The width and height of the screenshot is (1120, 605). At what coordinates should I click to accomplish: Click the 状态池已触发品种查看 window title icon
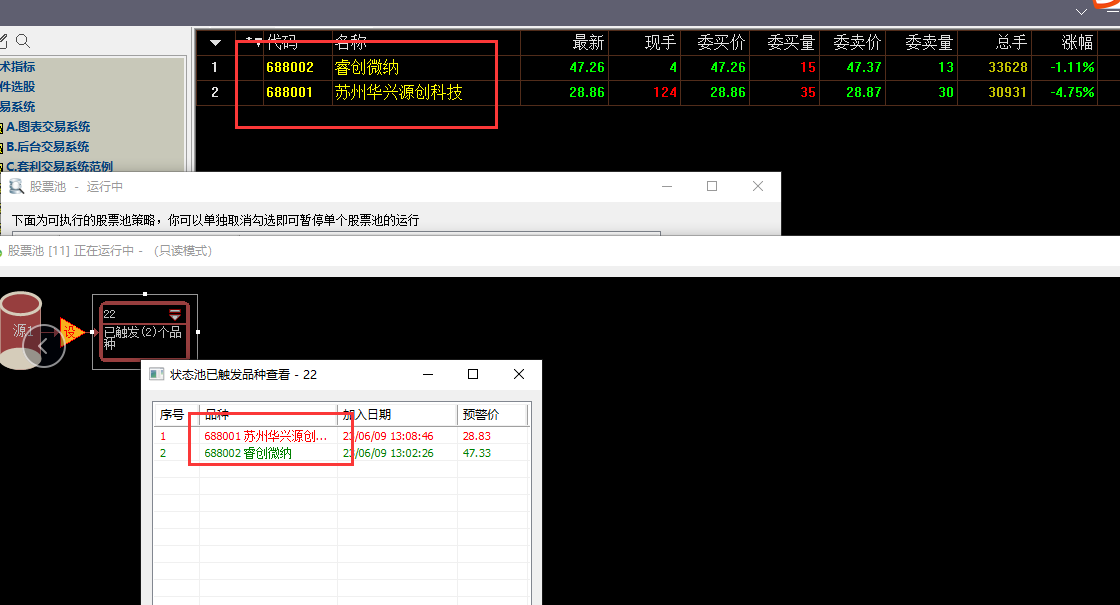[x=156, y=374]
